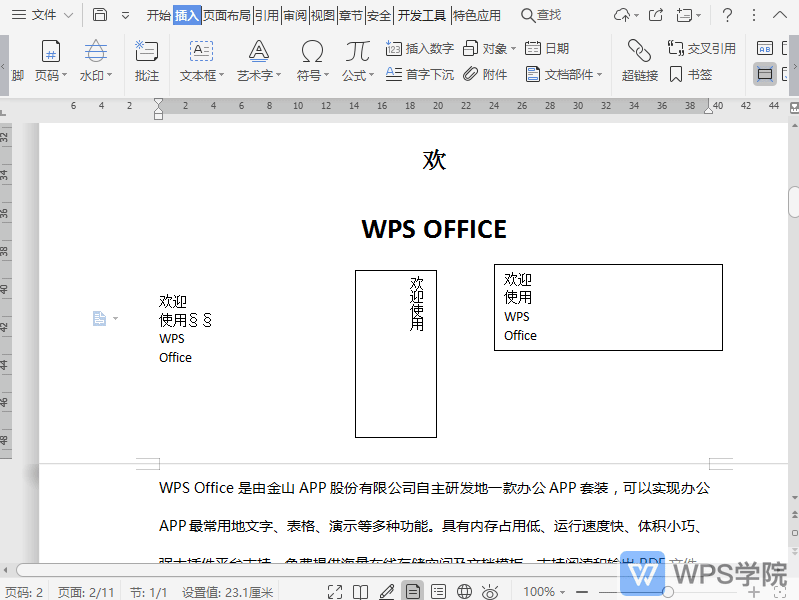Insert a 符号 symbol
Viewport: 799px width, 600px height.
(x=312, y=52)
